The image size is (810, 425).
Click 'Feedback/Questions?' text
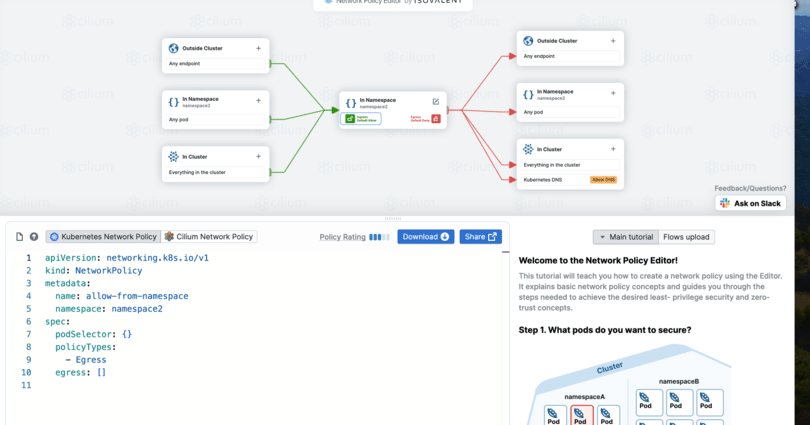coord(750,188)
